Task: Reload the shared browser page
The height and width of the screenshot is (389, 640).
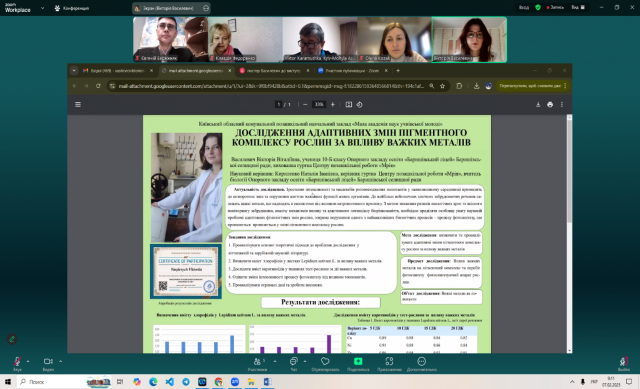Action: click(x=98, y=86)
